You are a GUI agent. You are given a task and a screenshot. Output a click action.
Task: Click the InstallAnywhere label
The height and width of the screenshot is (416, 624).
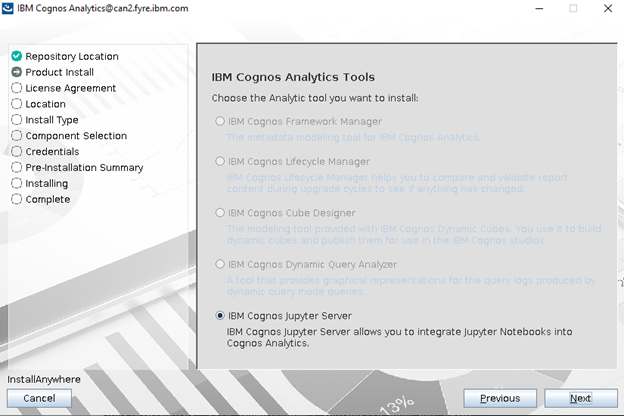pyautogui.click(x=44, y=379)
